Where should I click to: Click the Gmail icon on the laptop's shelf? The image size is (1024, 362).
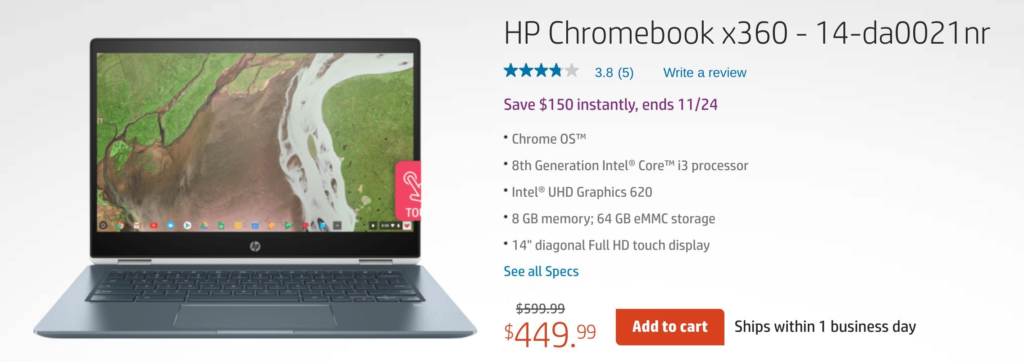click(x=137, y=225)
